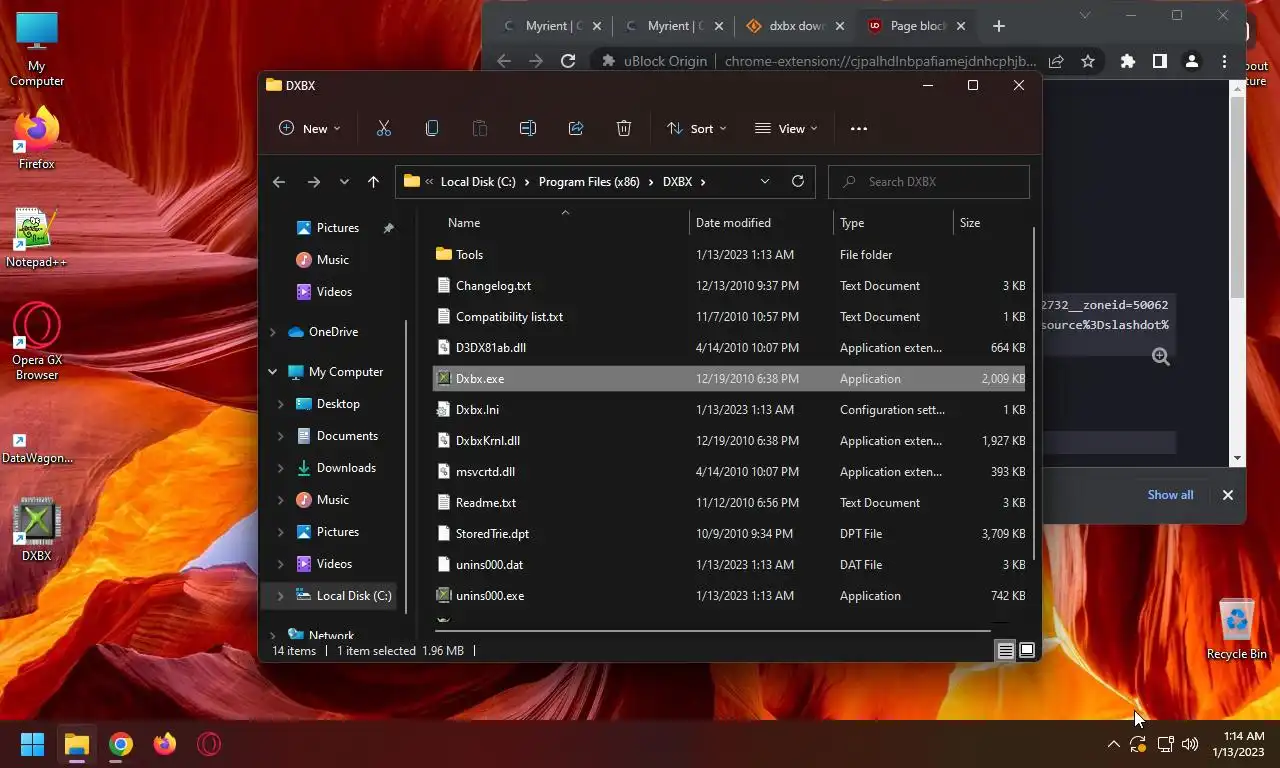Screen dimensions: 1280x768
Task: Click the volume icon in system tray
Action: 1190,744
